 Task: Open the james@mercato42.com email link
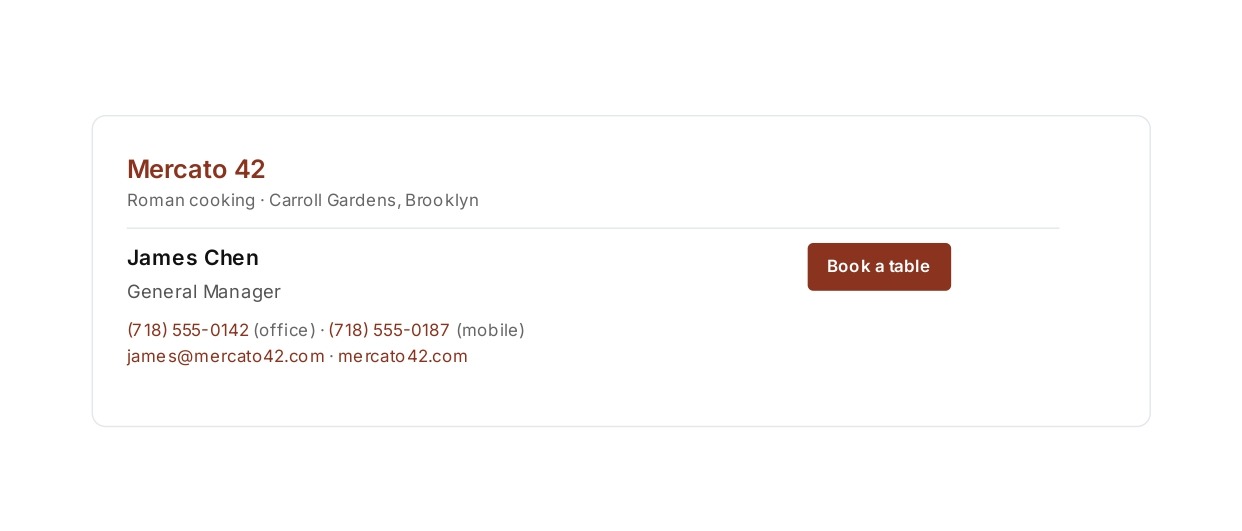[226, 356]
